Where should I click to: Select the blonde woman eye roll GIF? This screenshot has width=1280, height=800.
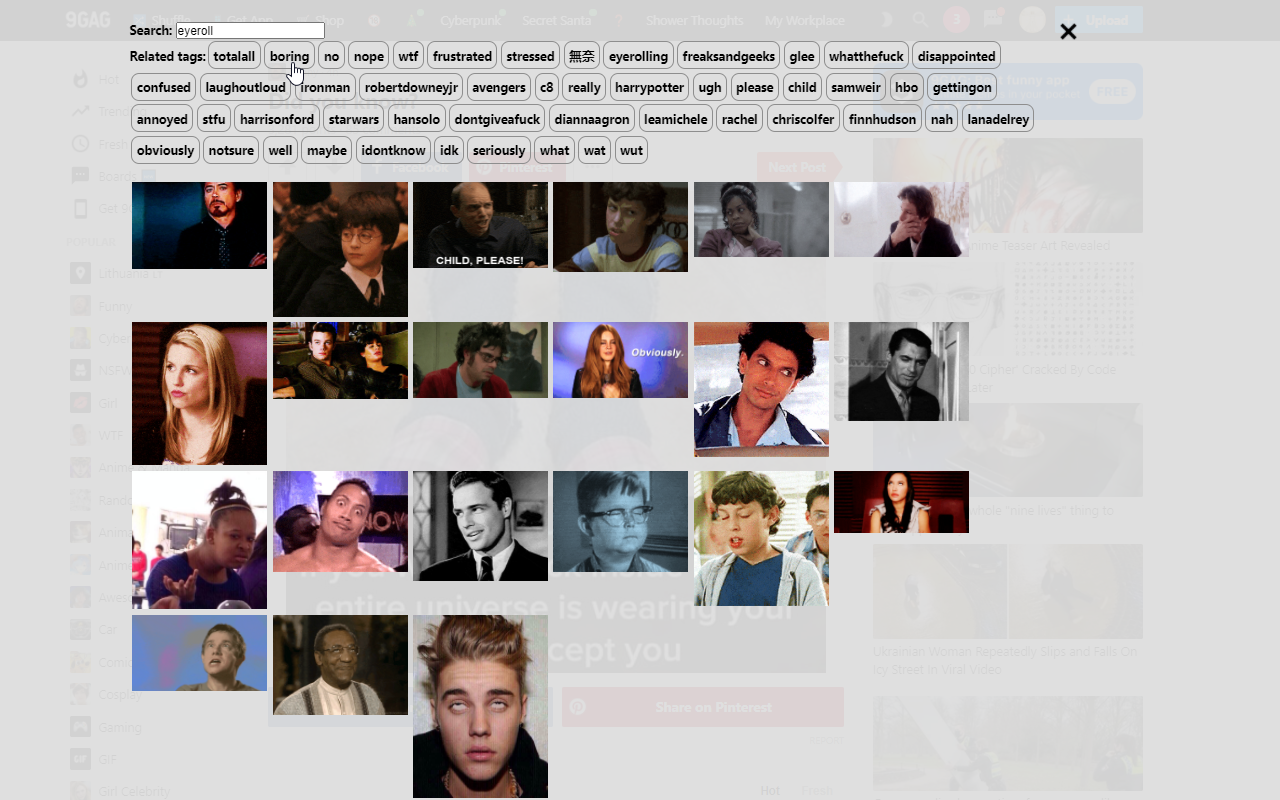coord(199,393)
